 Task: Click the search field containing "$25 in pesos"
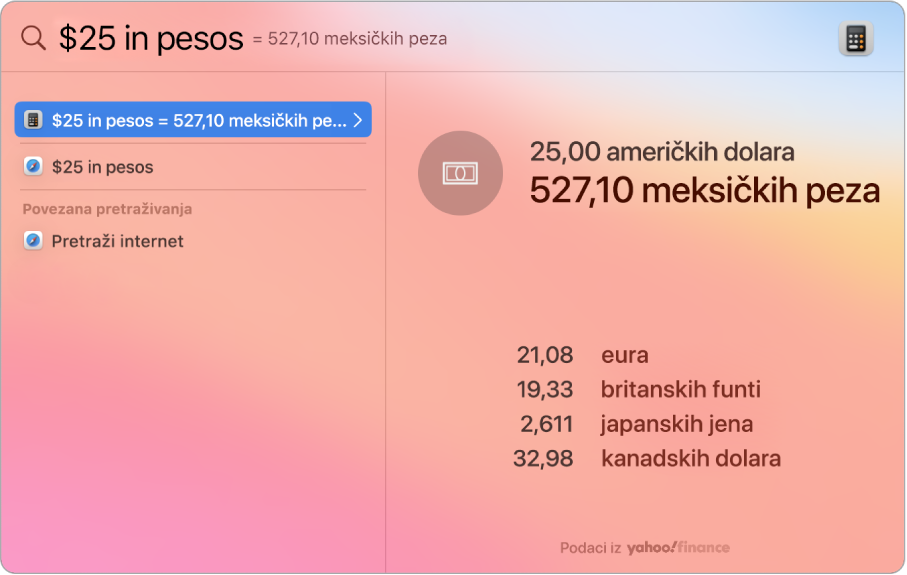pos(151,39)
